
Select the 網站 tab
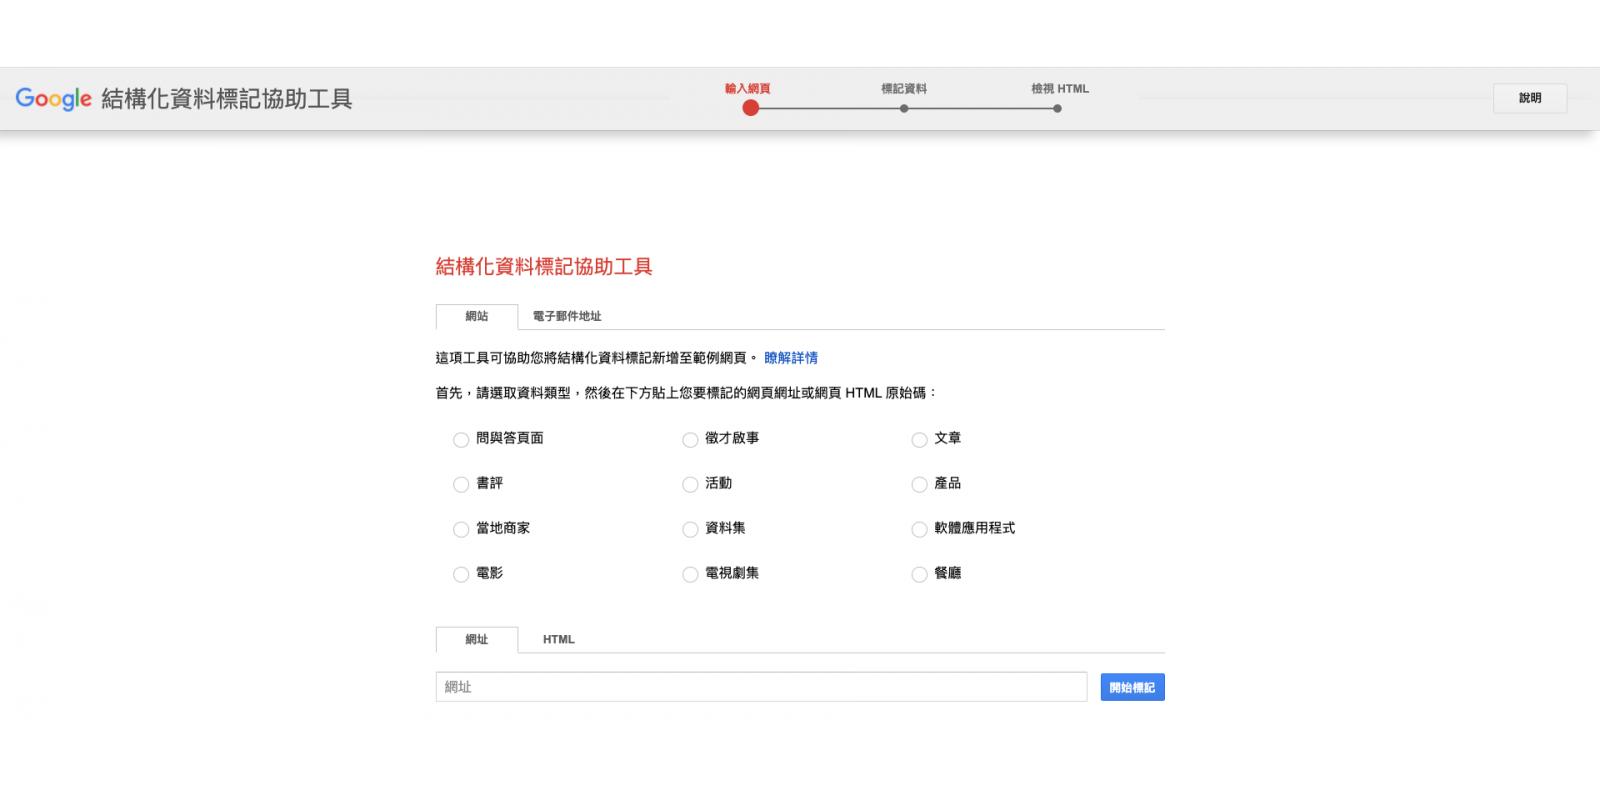pos(477,317)
